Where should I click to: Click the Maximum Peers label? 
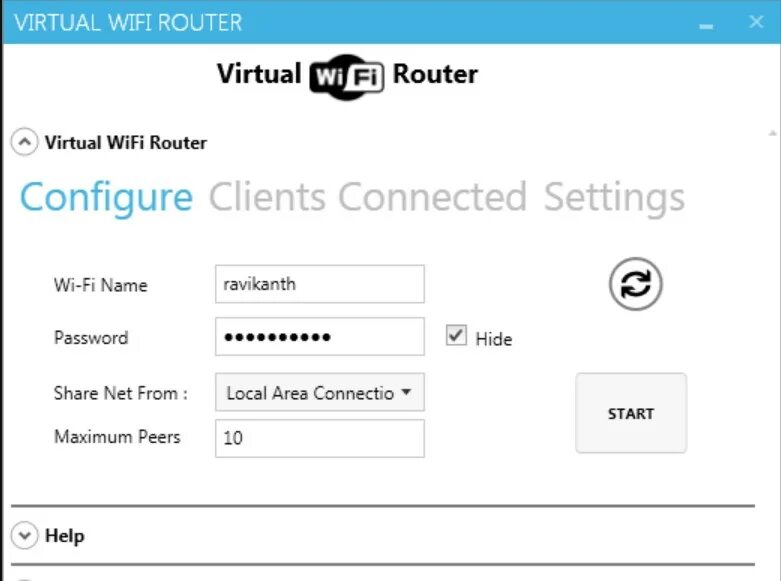tap(117, 436)
